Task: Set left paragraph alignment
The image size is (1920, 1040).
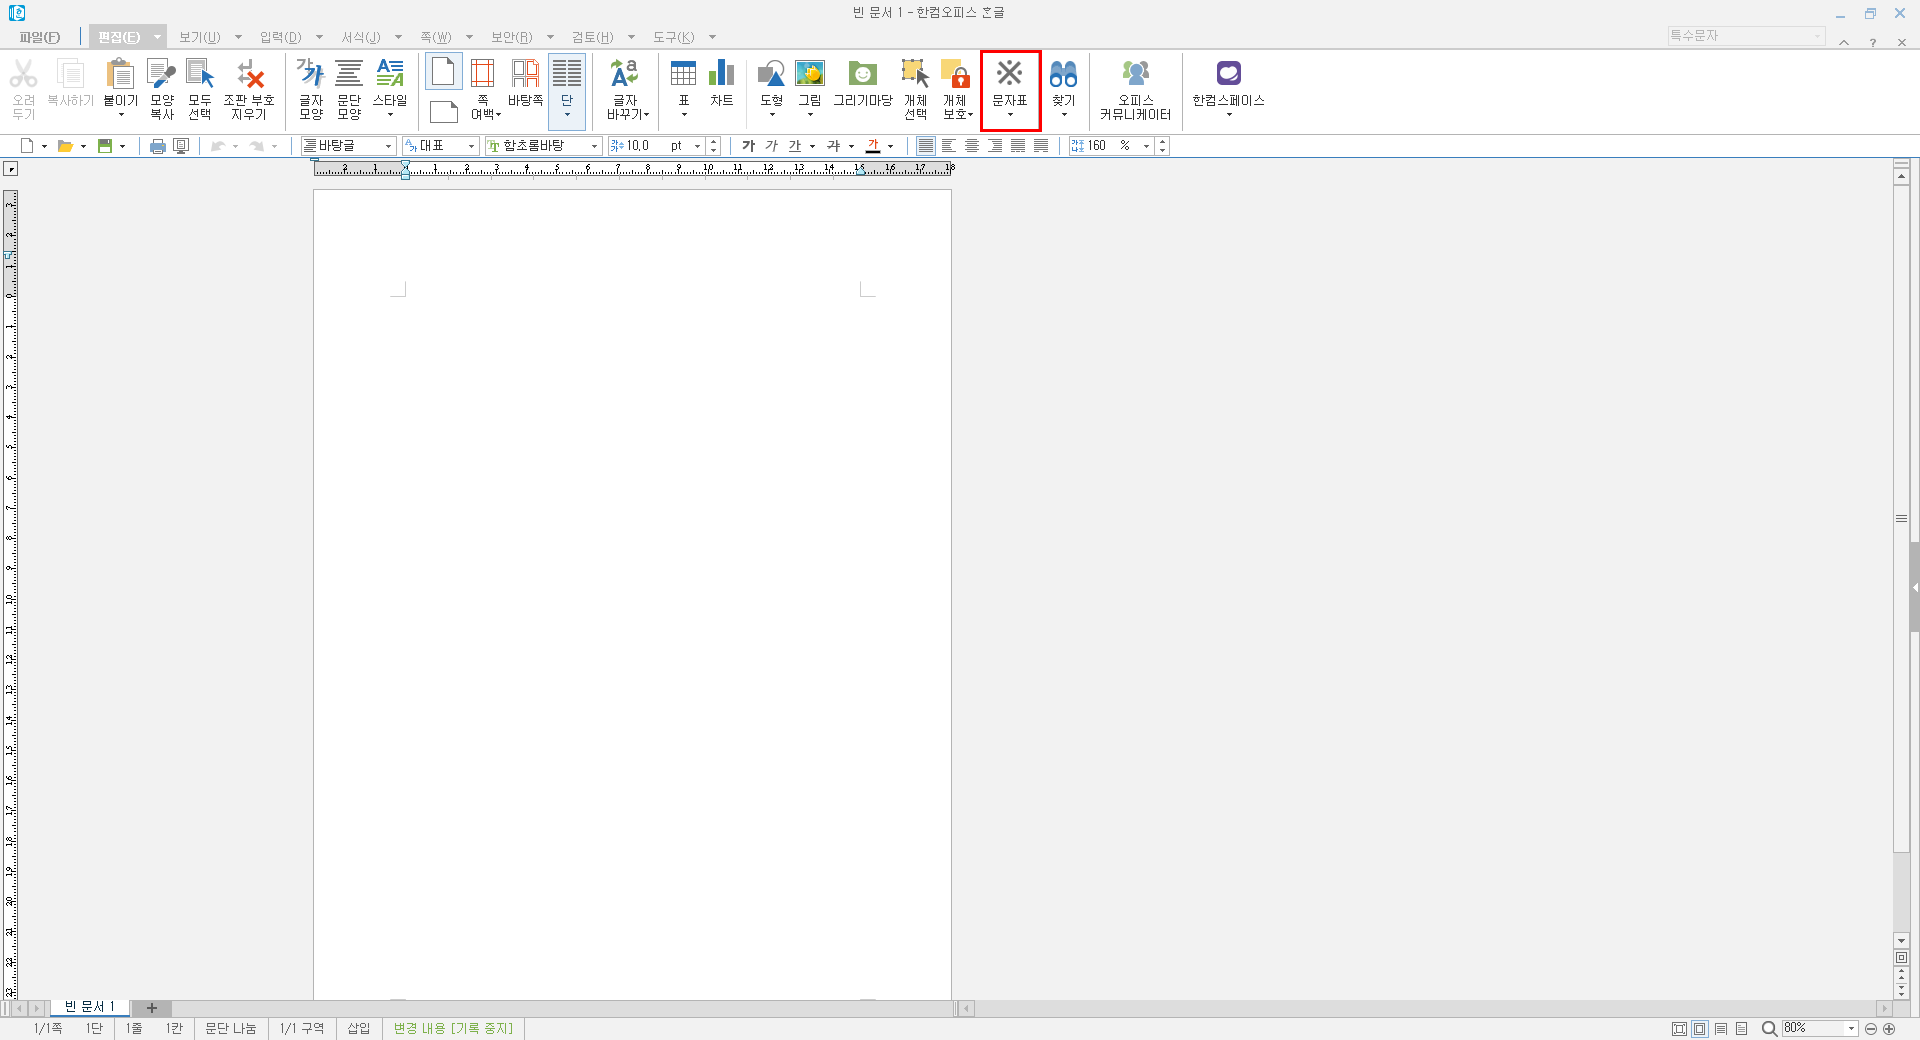Action: [949, 146]
